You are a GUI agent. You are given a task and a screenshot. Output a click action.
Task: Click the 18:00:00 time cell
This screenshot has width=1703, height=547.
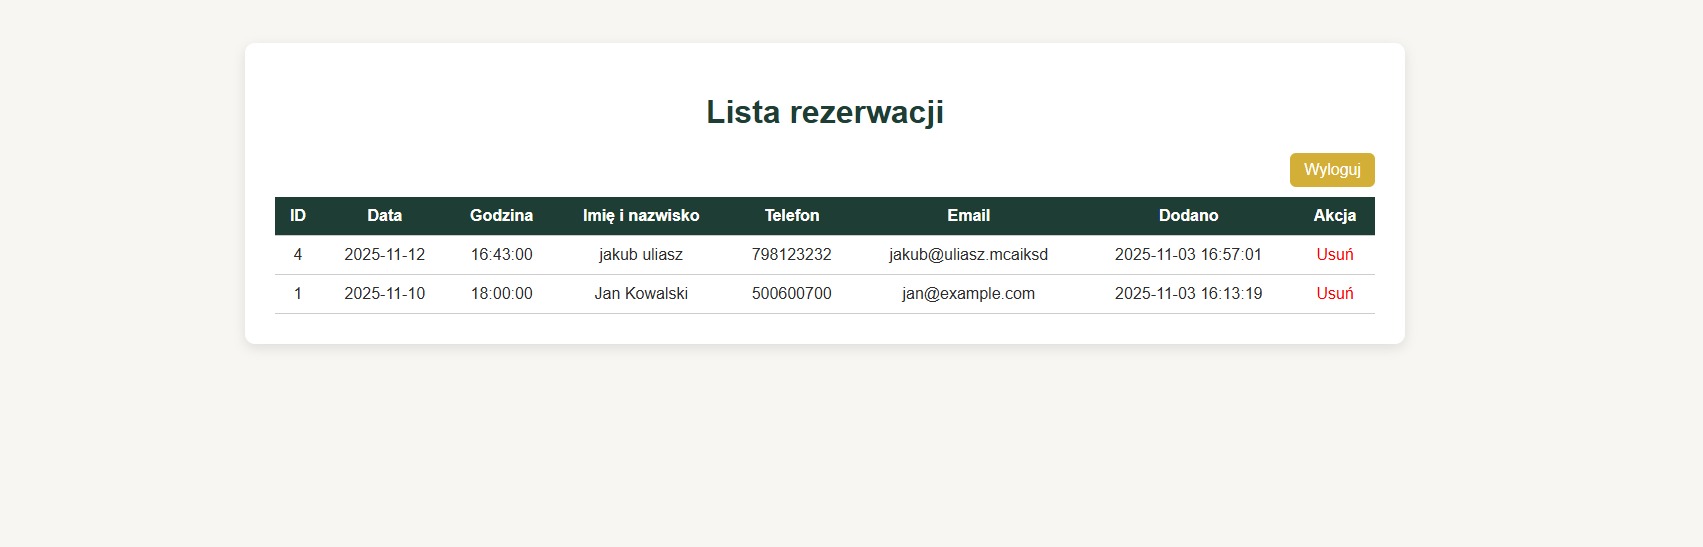(x=501, y=294)
